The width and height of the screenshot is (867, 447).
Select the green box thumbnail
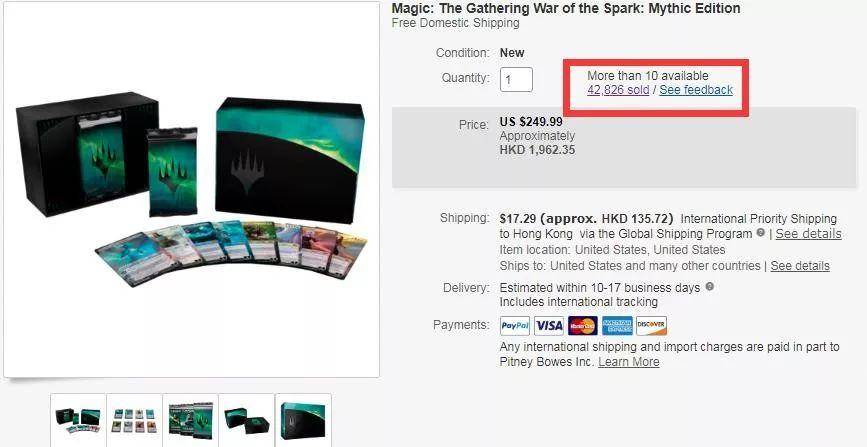(303, 420)
